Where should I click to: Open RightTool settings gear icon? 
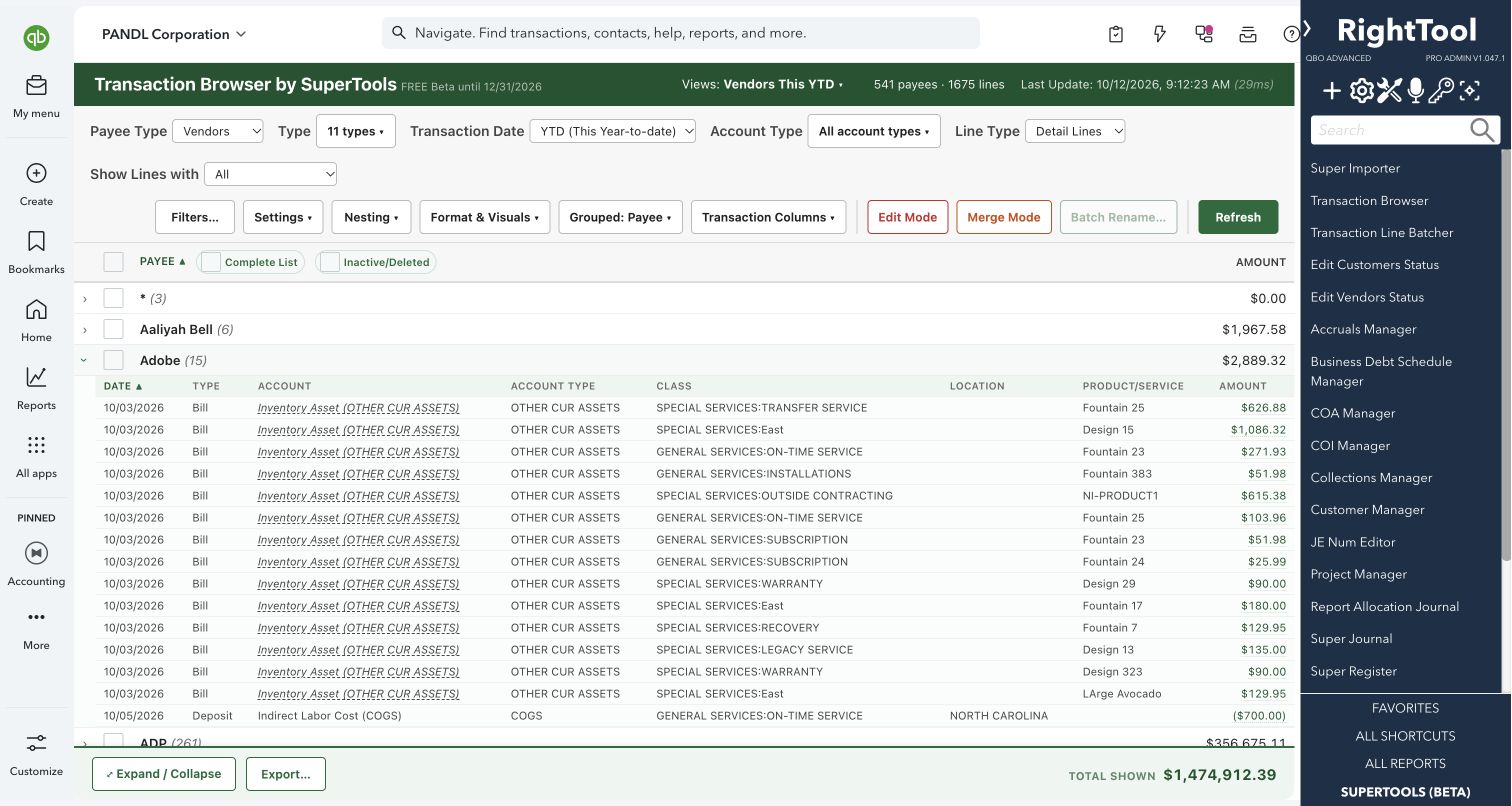pyautogui.click(x=1361, y=92)
